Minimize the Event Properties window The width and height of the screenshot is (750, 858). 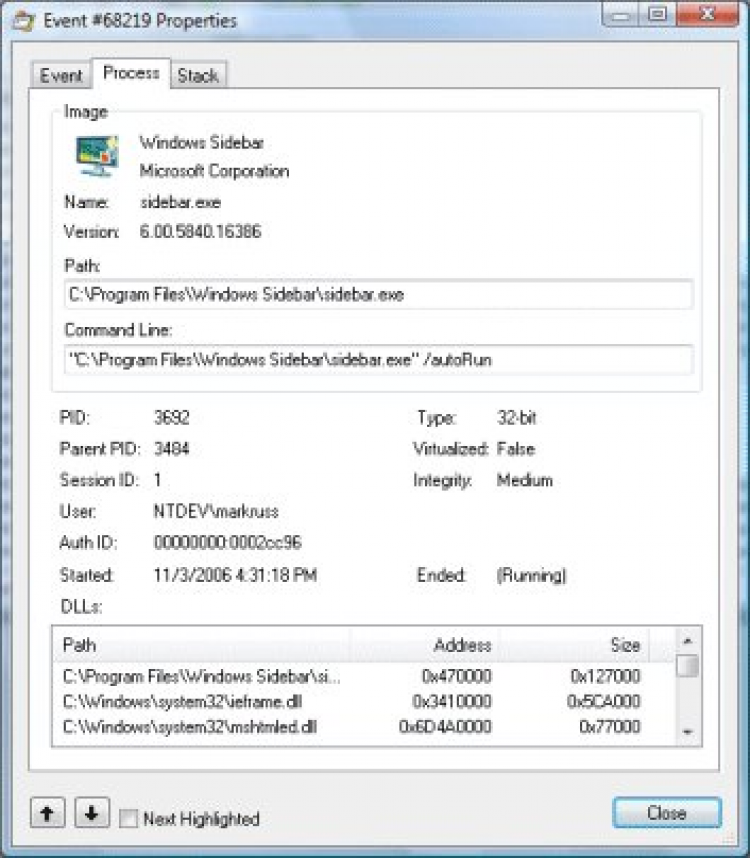[620, 15]
